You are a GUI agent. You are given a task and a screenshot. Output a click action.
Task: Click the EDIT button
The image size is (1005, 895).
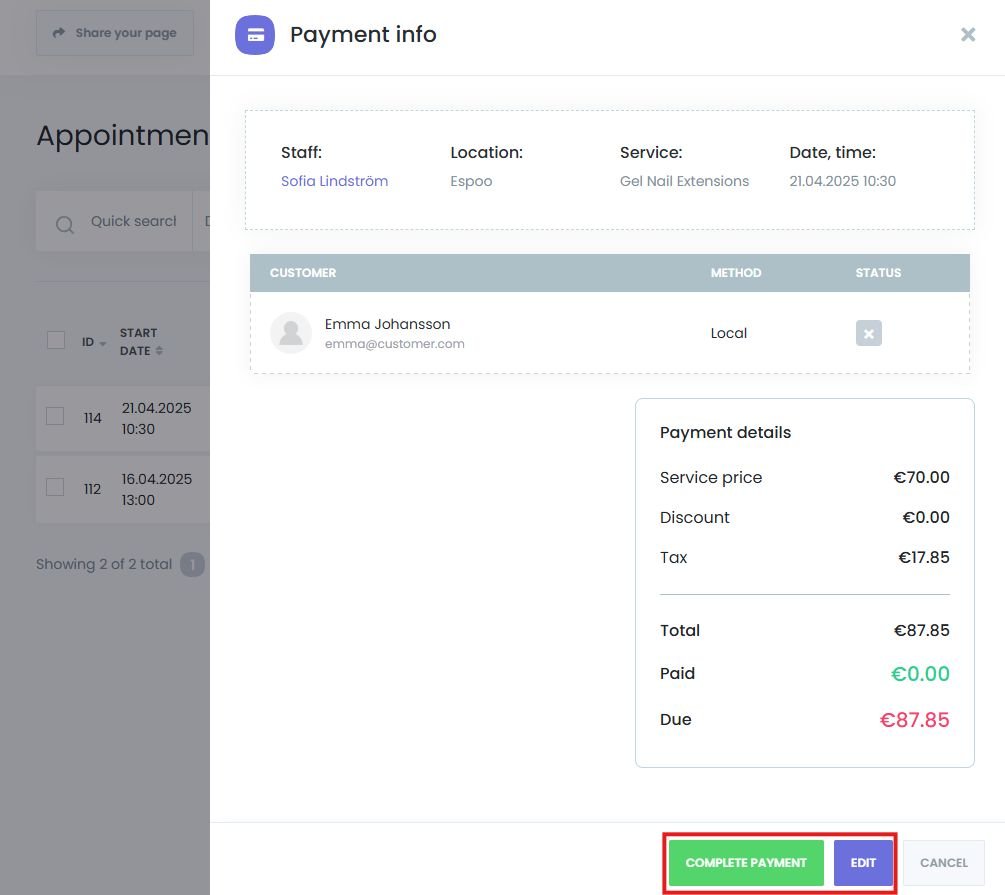pyautogui.click(x=862, y=862)
